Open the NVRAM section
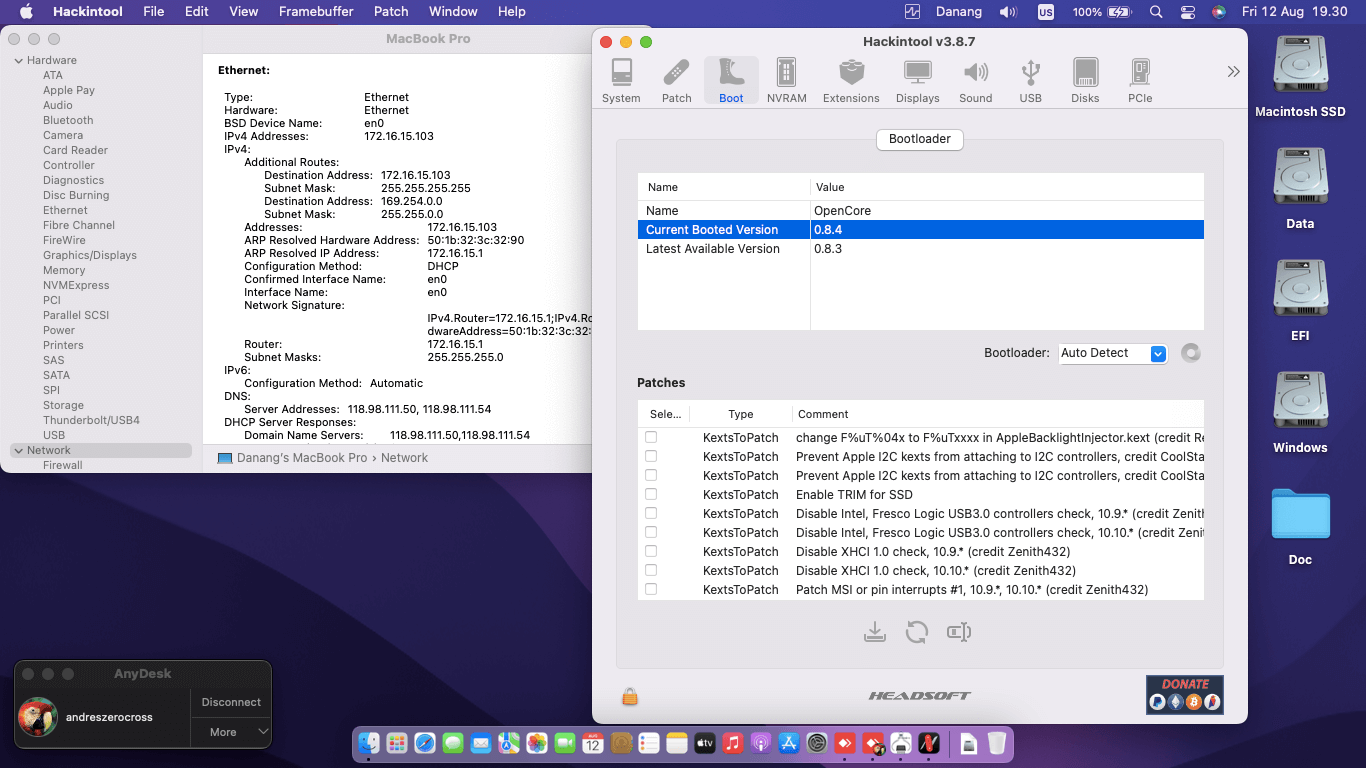 (x=786, y=81)
